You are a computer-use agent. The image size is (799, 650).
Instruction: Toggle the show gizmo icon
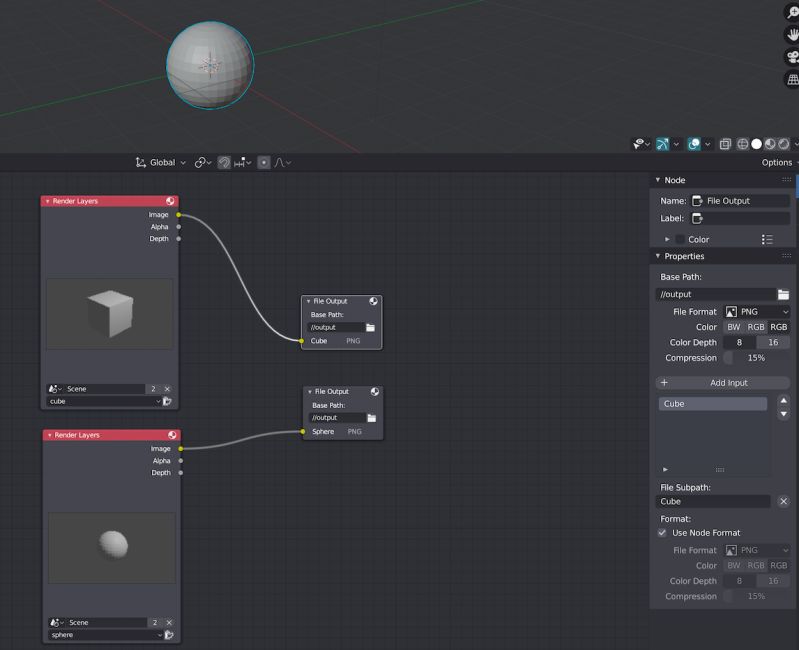(x=662, y=144)
